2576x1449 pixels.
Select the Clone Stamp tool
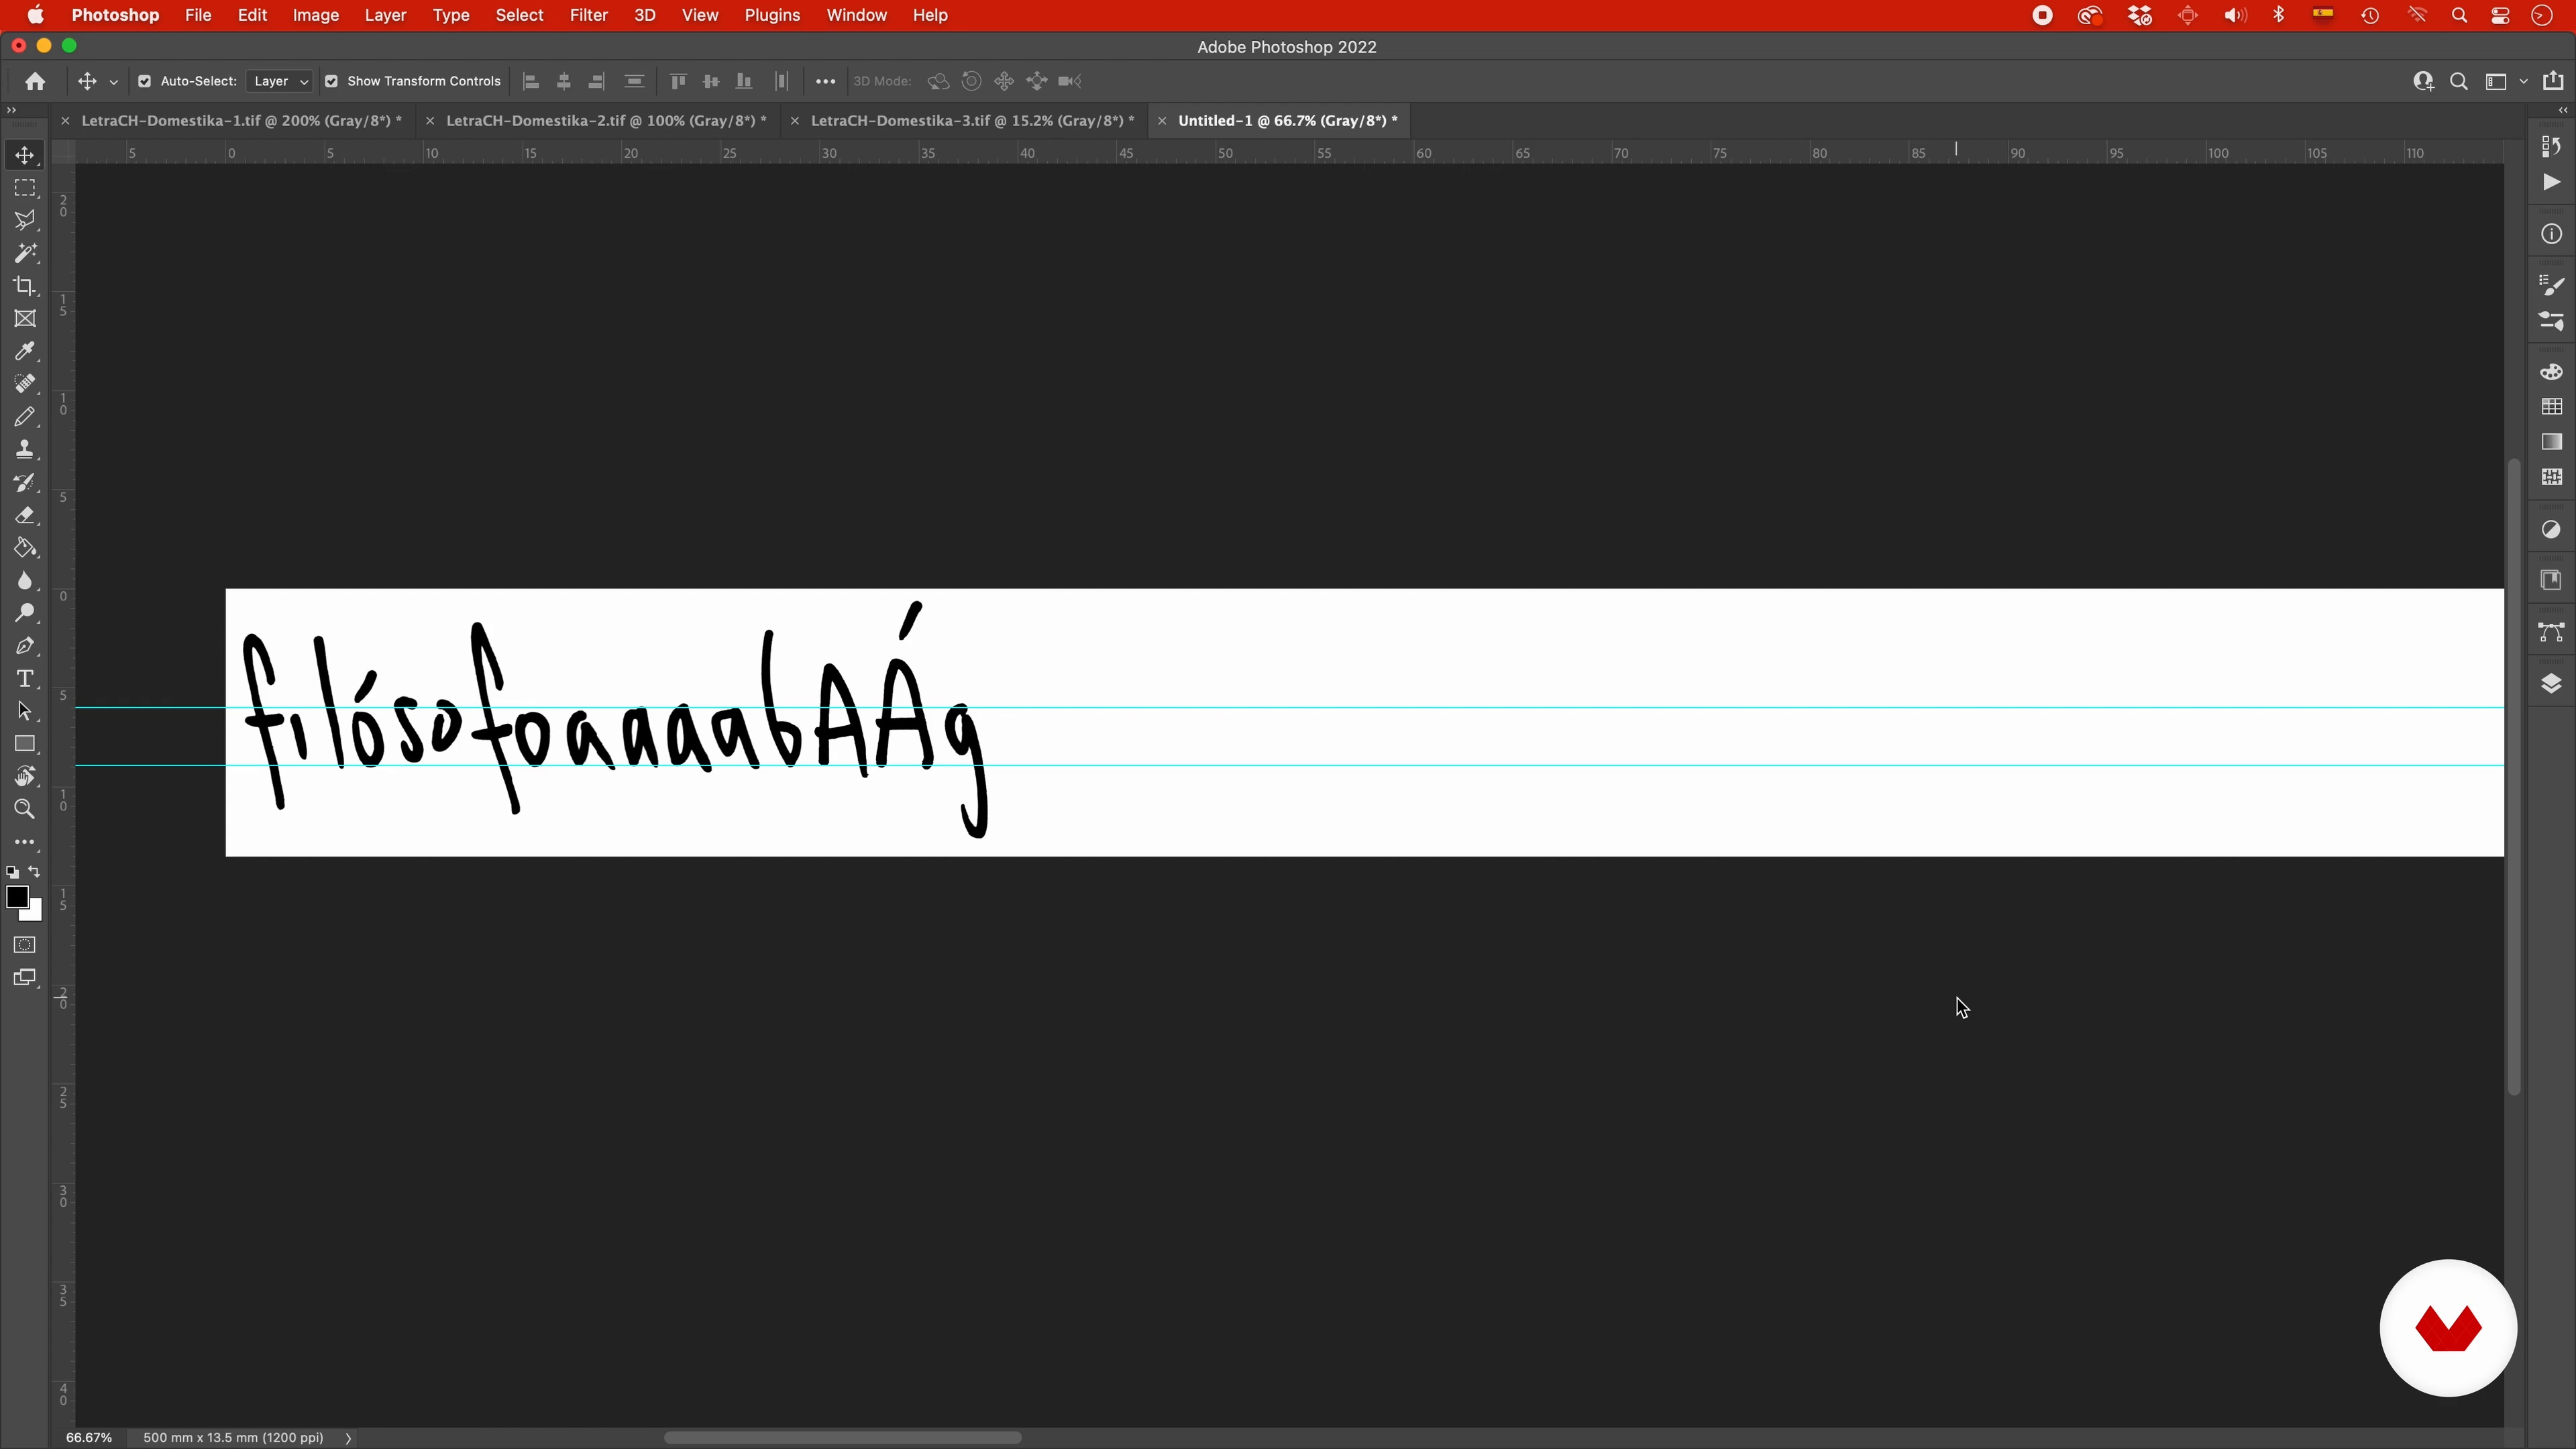click(25, 450)
